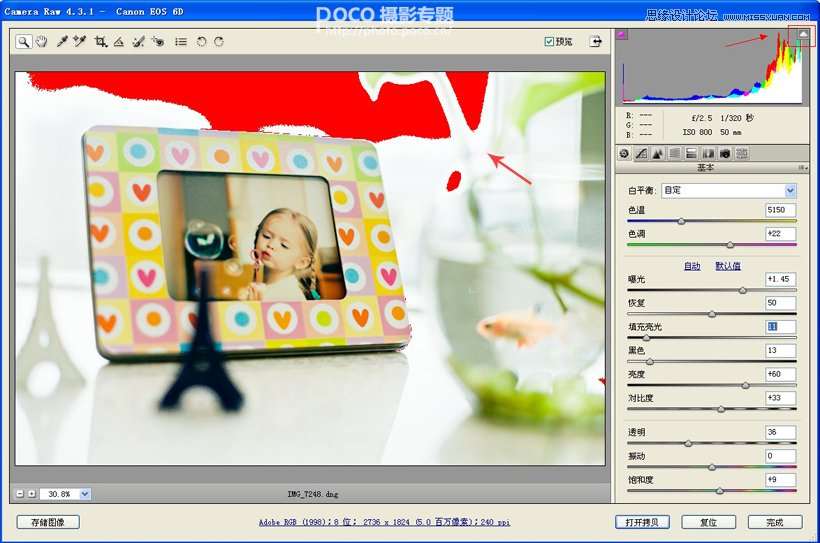Rotate image 90° counterclockwise

point(201,42)
